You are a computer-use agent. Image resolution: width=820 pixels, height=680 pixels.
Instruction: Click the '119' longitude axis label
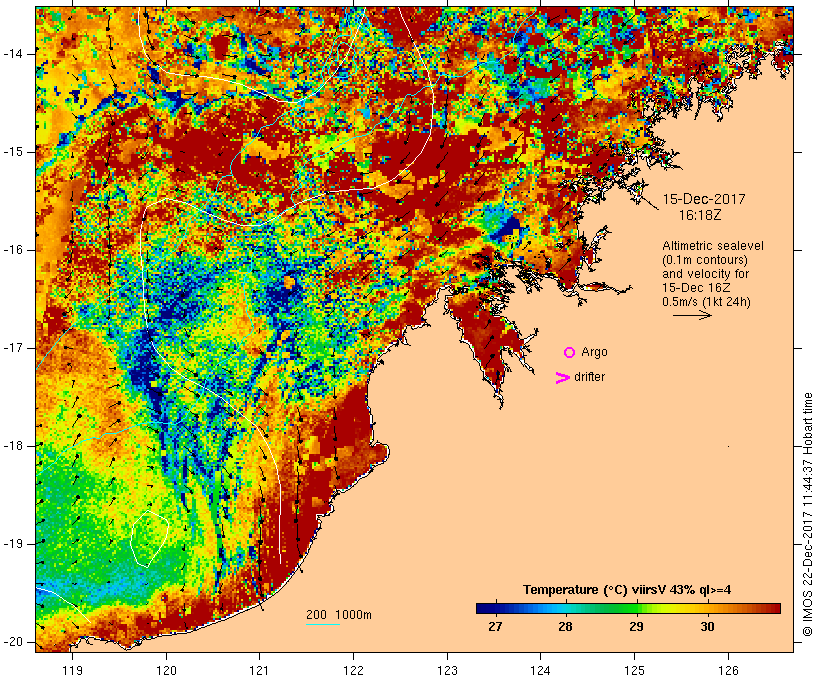tap(72, 670)
